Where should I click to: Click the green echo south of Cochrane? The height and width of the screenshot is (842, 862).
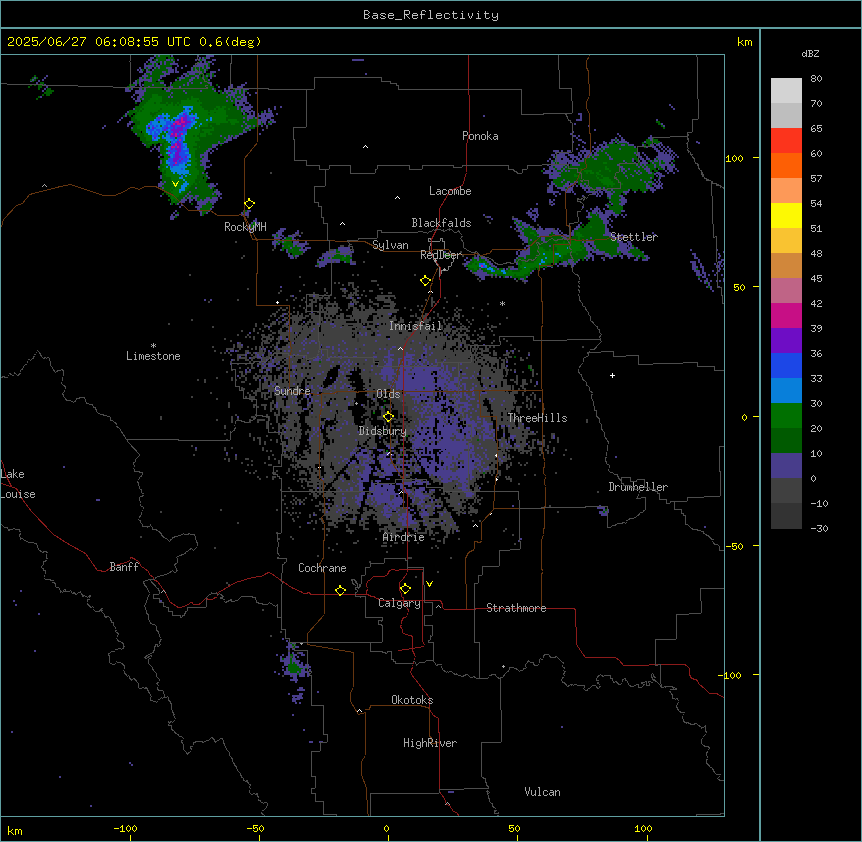tap(294, 667)
